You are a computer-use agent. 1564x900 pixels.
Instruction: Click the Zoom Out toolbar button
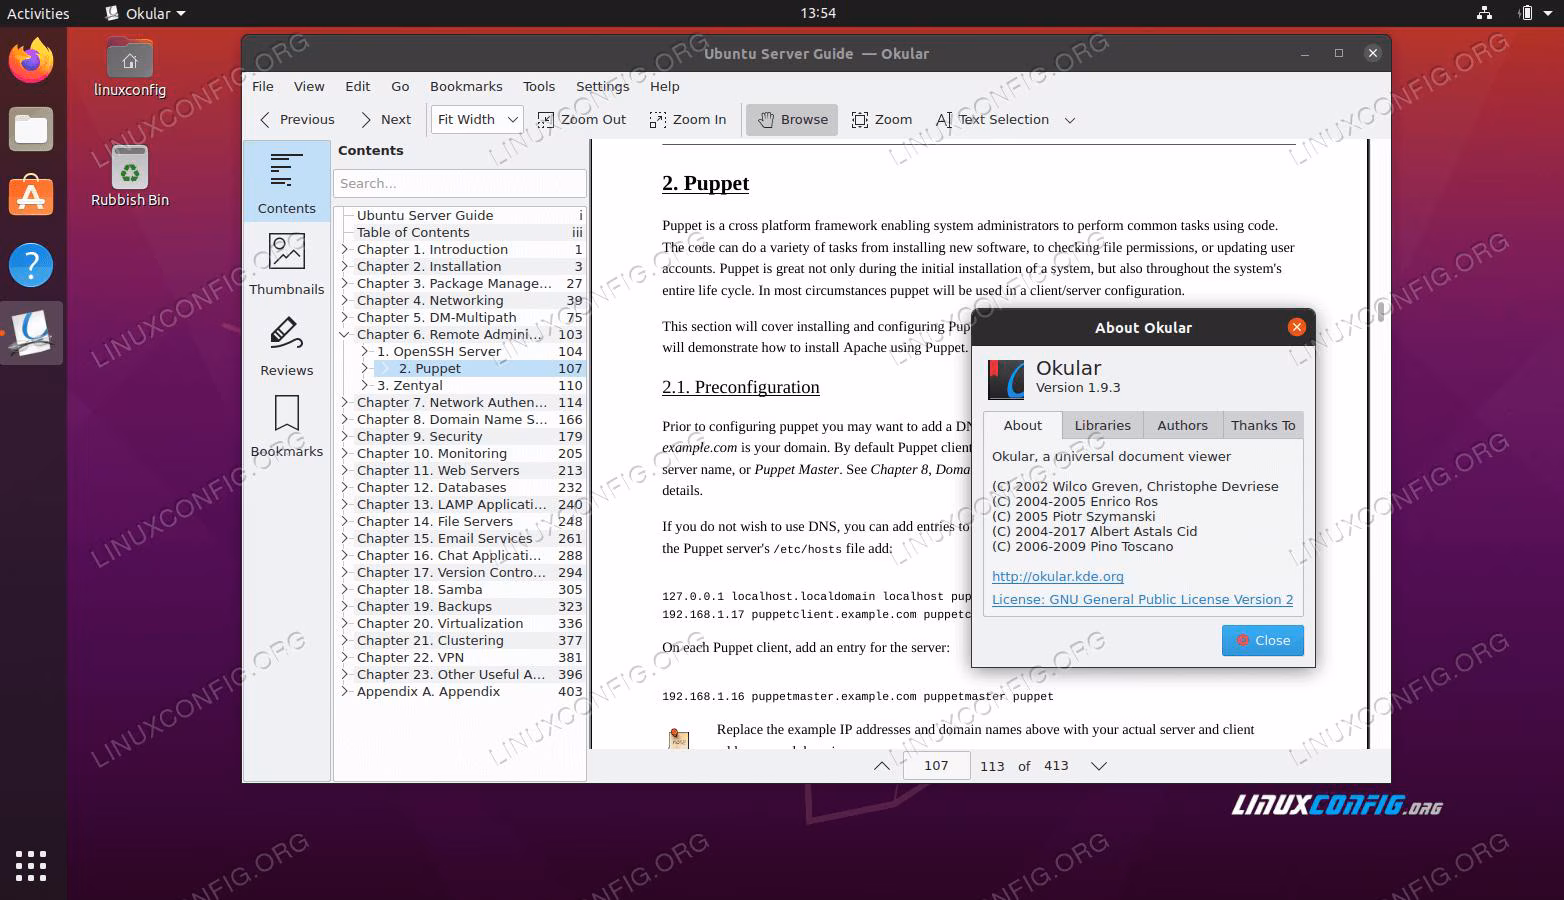coord(582,120)
